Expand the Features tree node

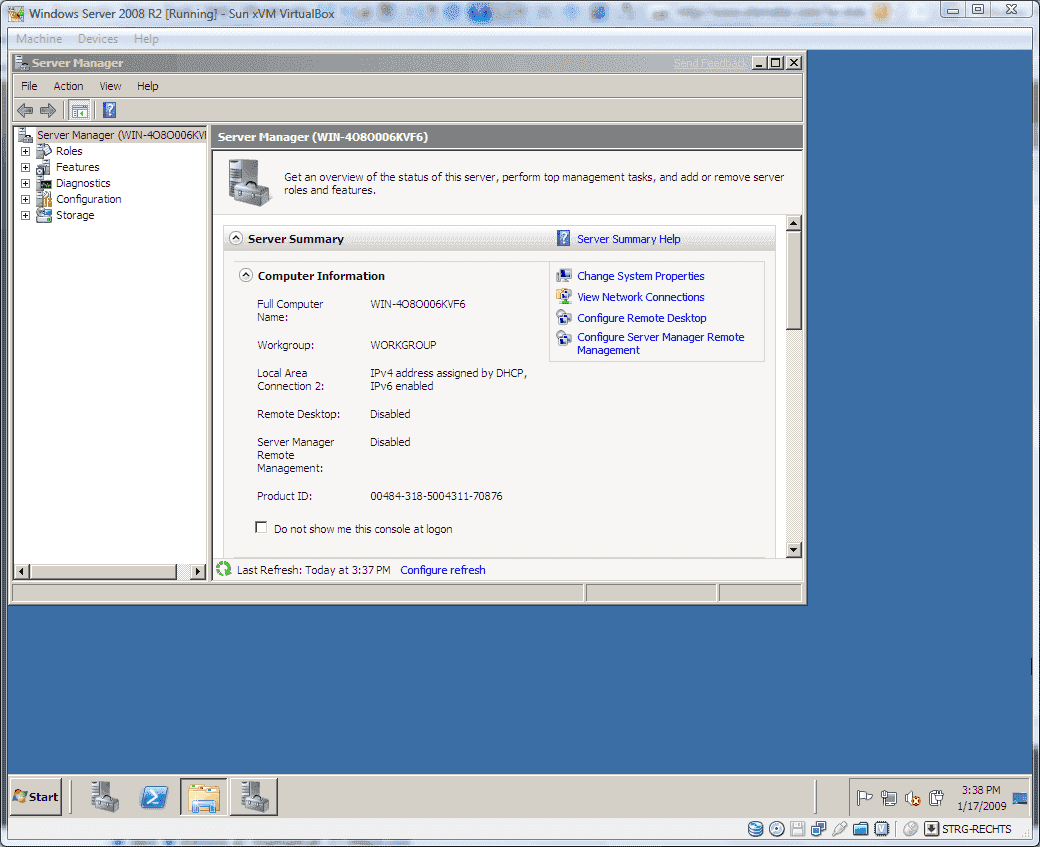tap(25, 167)
